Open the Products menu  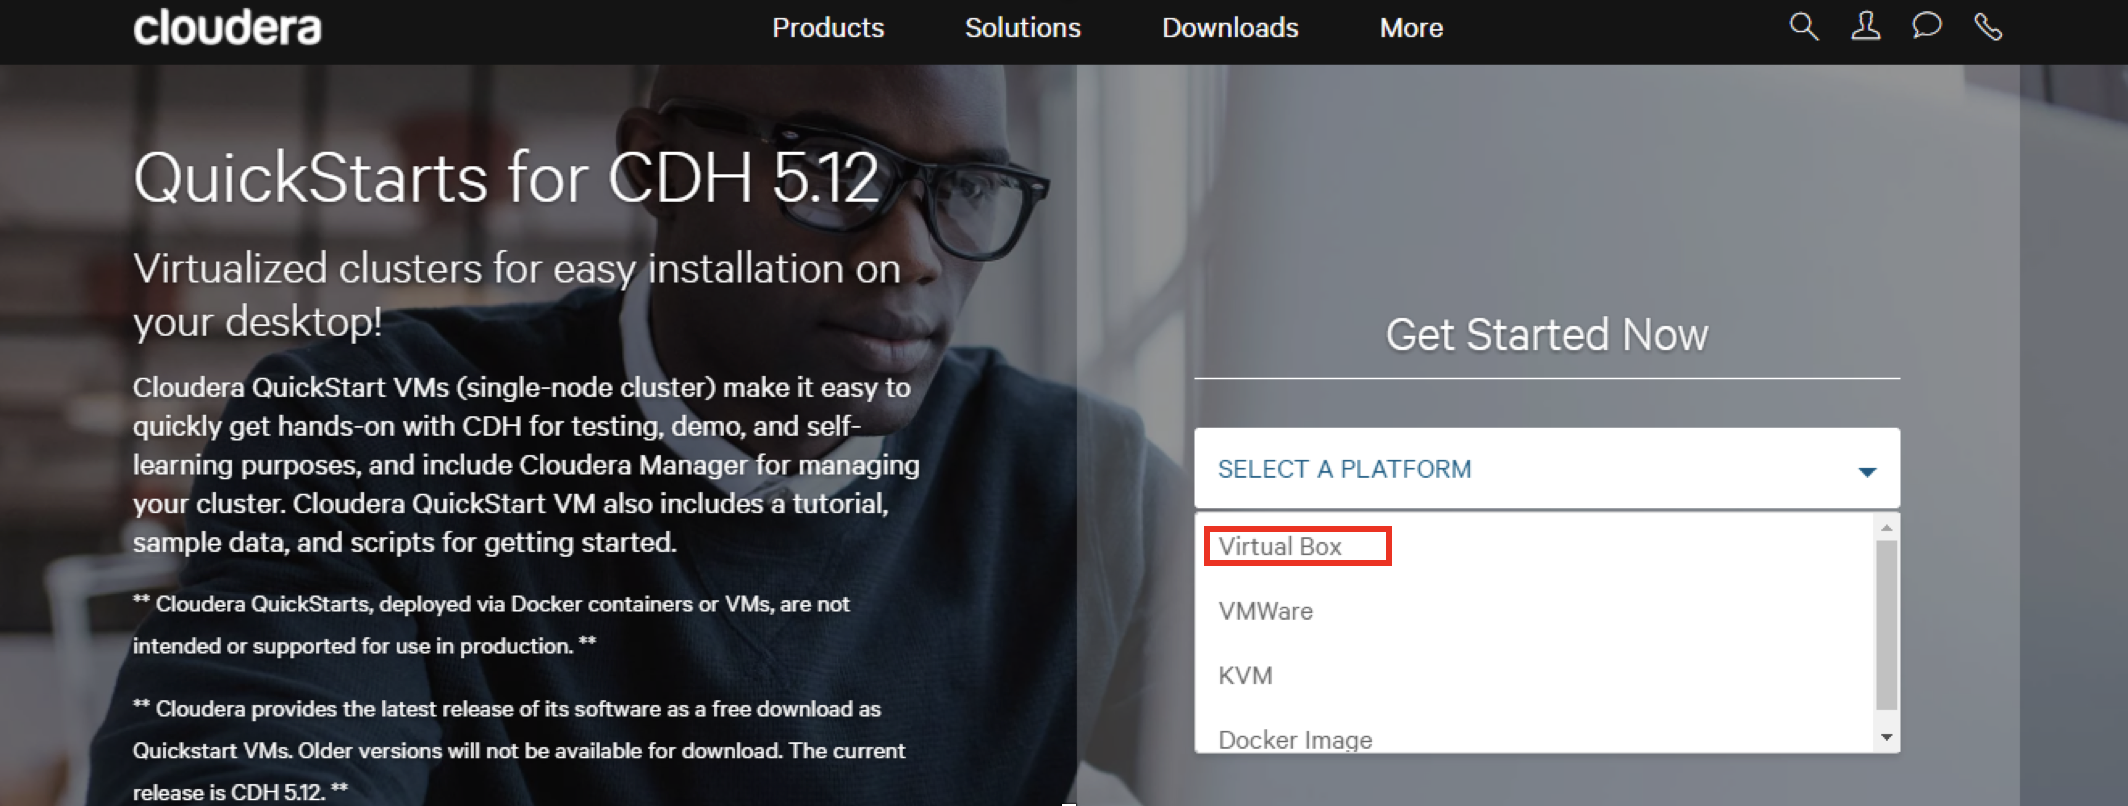pyautogui.click(x=828, y=28)
